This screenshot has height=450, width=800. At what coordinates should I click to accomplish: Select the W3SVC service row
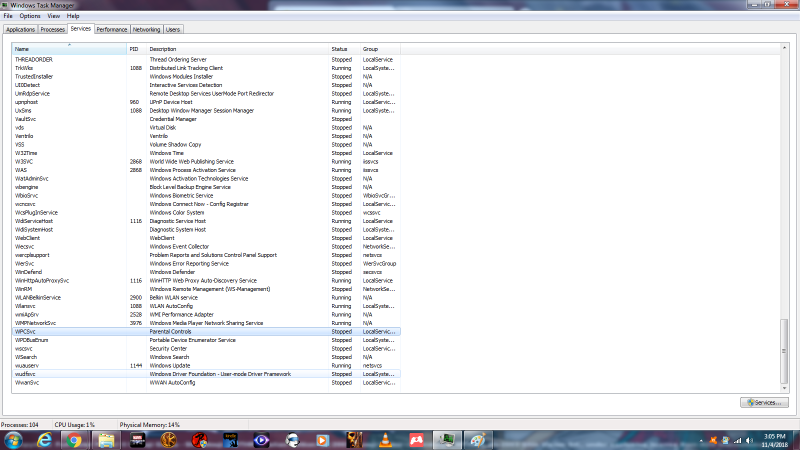tap(206, 162)
